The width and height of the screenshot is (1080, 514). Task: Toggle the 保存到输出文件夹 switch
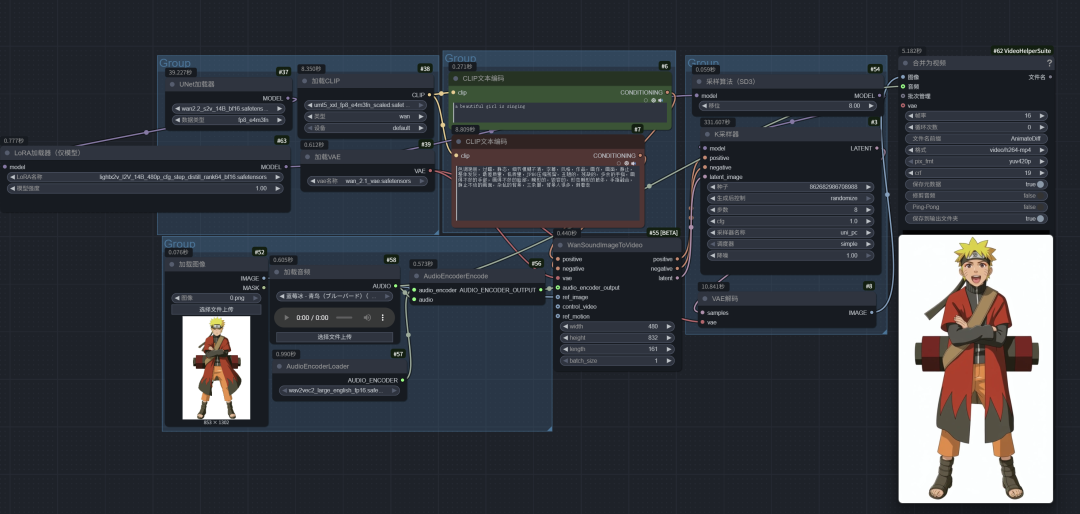click(x=1040, y=218)
